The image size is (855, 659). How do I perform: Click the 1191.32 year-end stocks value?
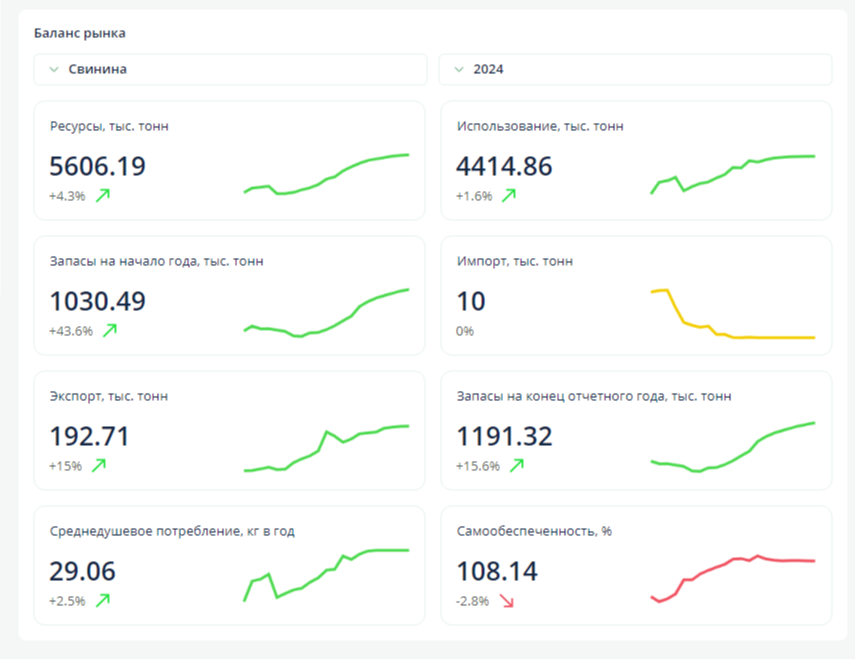[x=504, y=437]
